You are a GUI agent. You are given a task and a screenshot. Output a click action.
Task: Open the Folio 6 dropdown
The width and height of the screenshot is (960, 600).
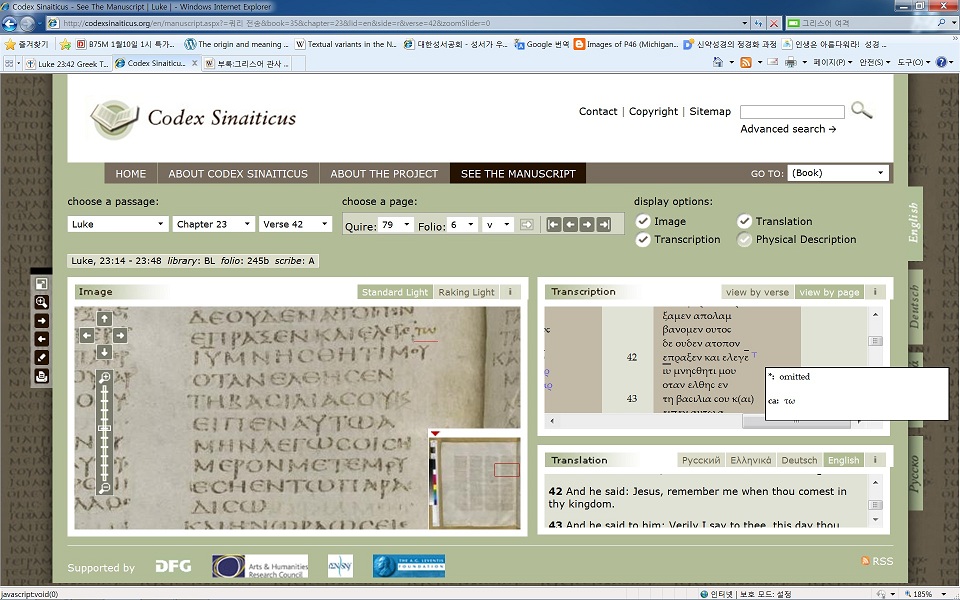462,225
